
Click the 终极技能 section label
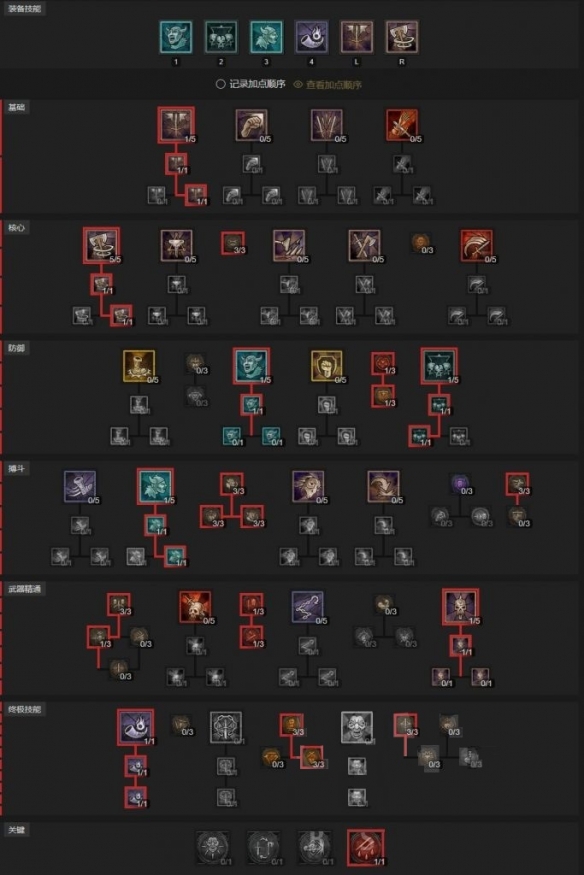tap(25, 709)
